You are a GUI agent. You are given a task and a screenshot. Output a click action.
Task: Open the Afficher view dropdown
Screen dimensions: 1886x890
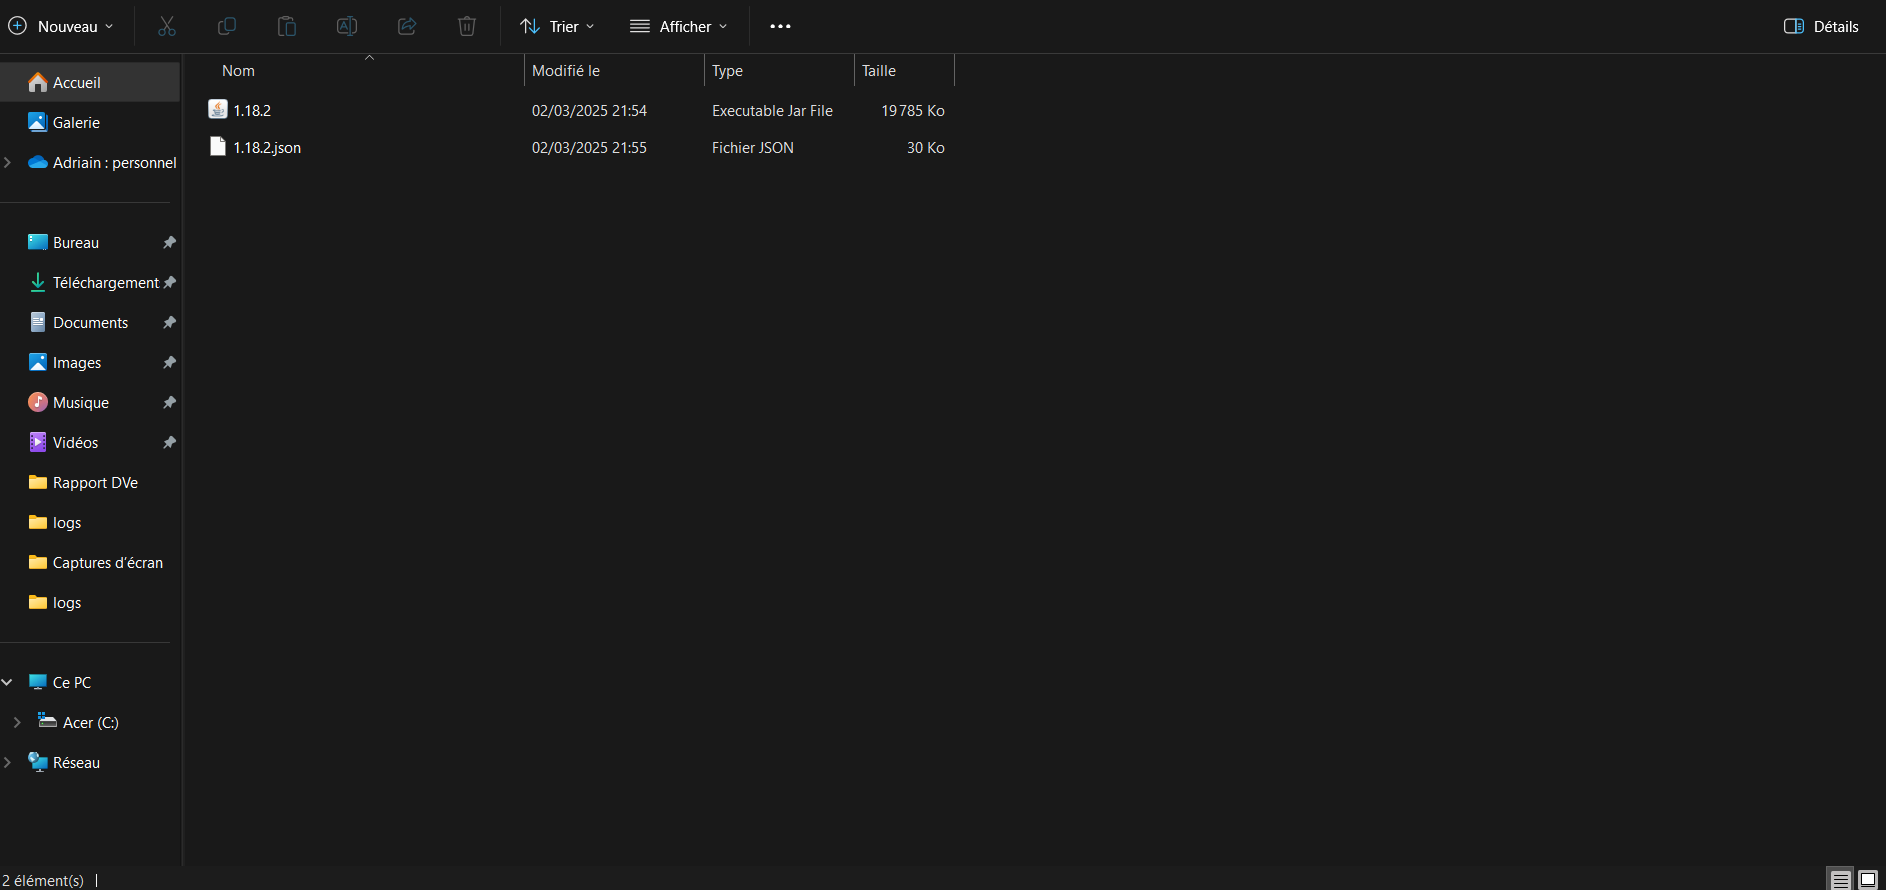[x=679, y=26]
